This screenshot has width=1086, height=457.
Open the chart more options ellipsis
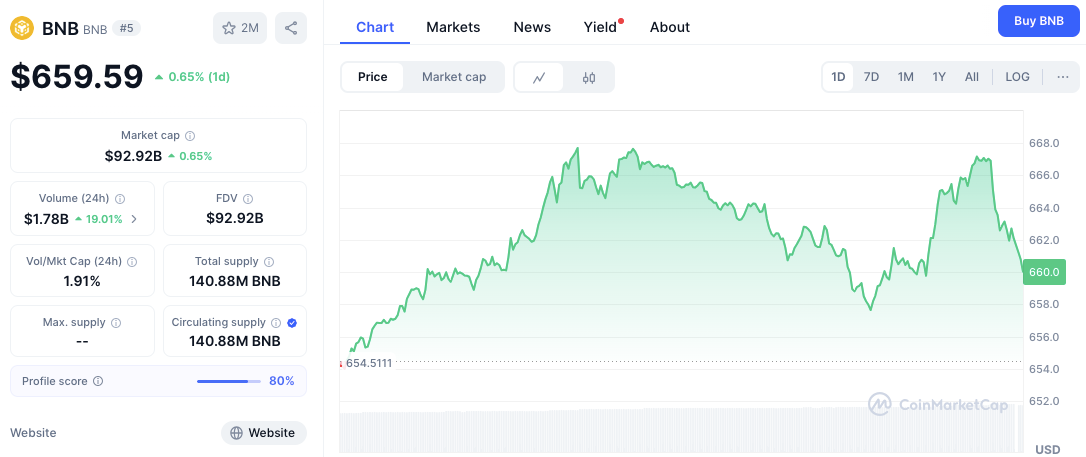pos(1062,77)
